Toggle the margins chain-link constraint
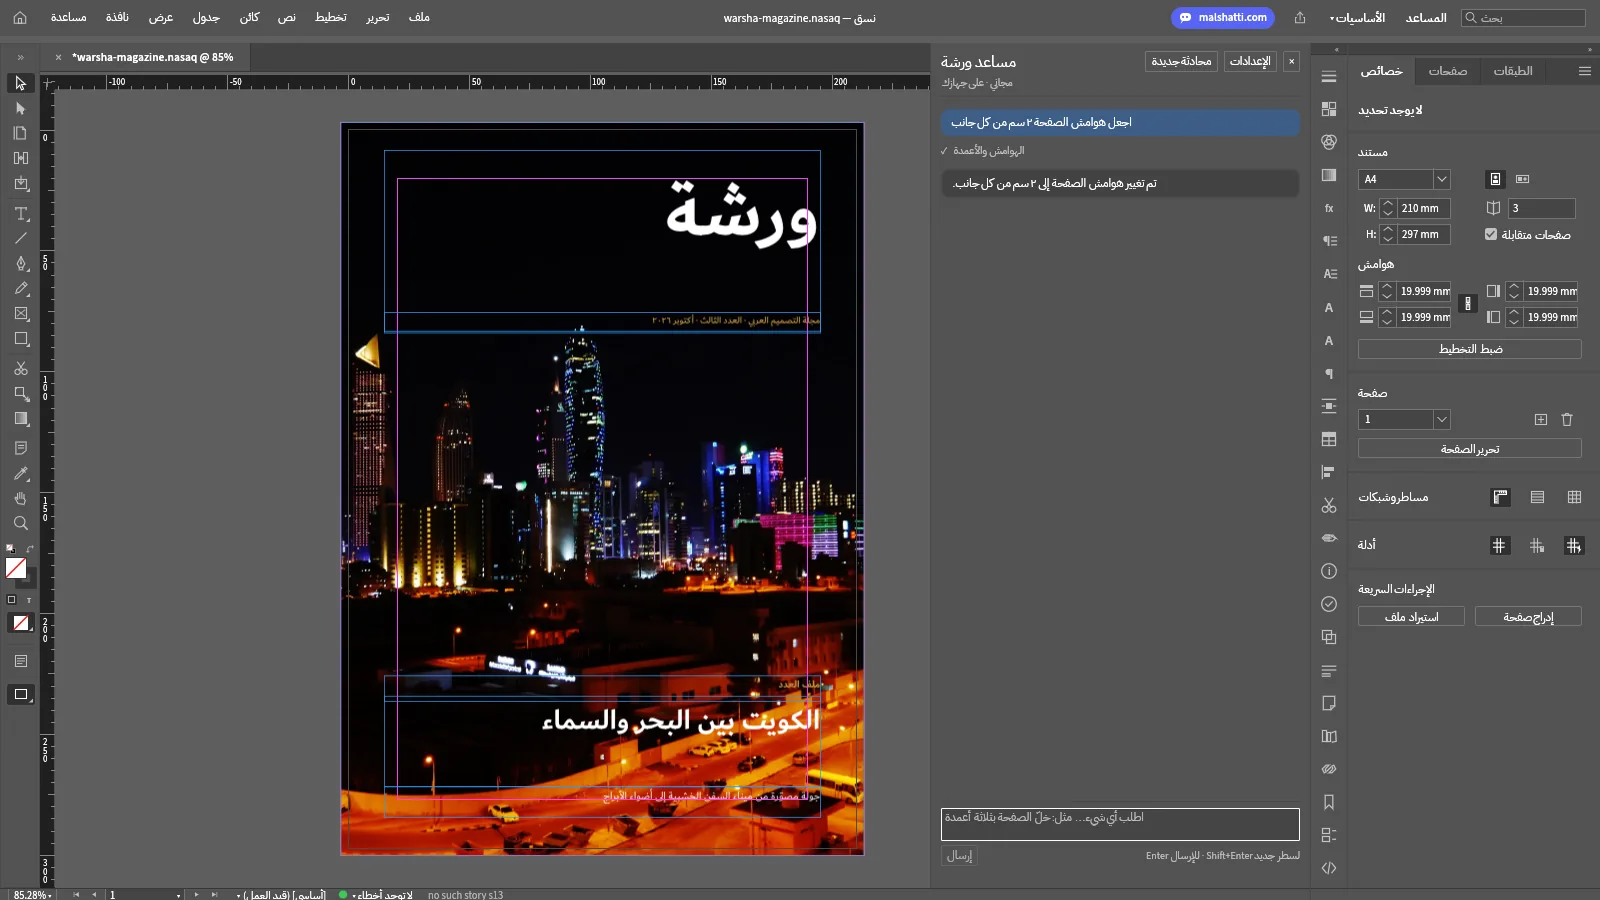Image resolution: width=1600 pixels, height=900 pixels. (1468, 303)
